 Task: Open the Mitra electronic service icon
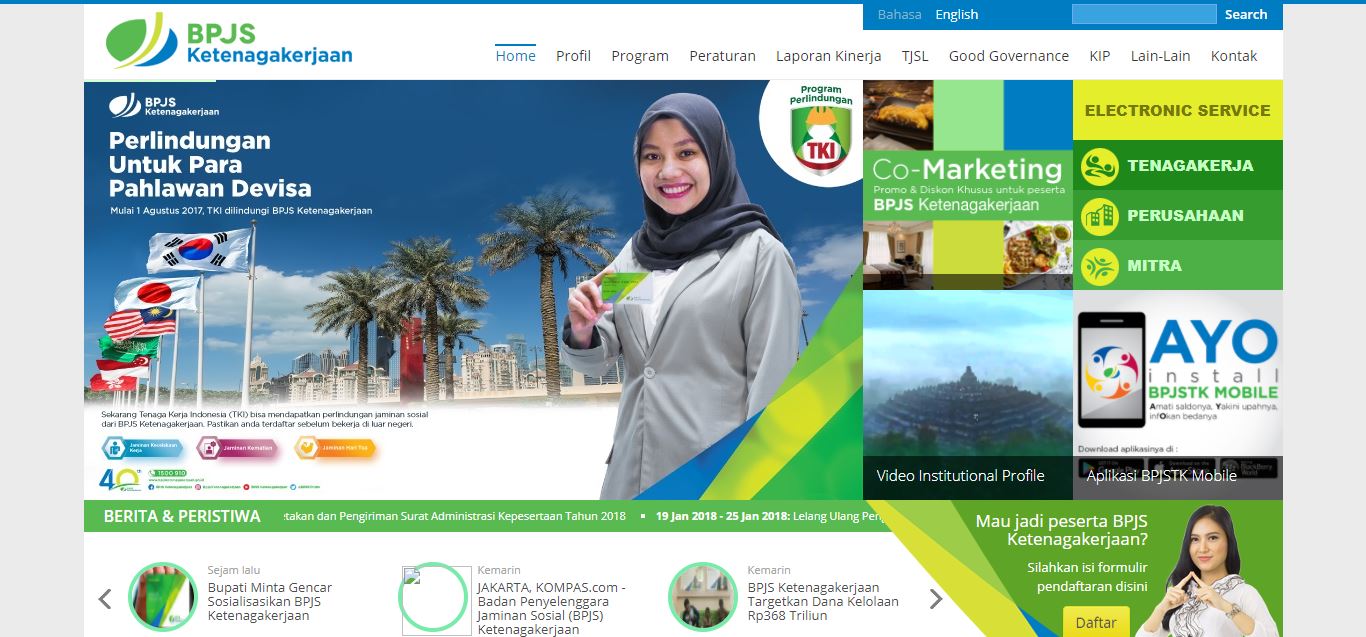point(1100,266)
